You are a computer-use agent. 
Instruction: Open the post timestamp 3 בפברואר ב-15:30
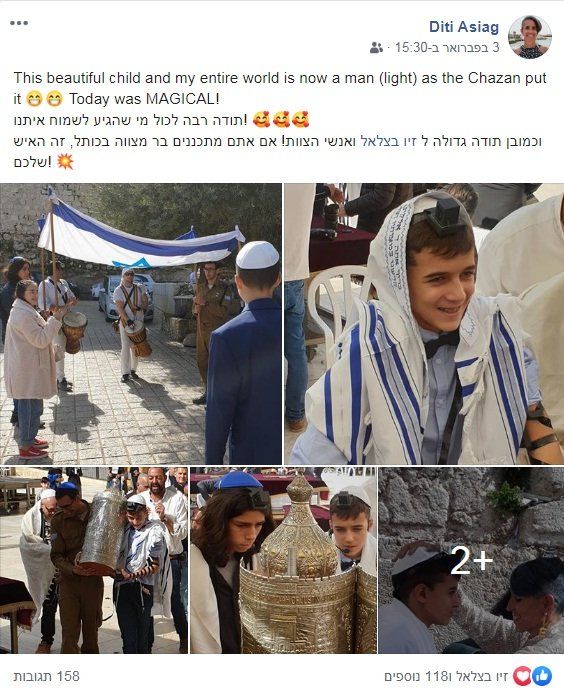pos(447,47)
